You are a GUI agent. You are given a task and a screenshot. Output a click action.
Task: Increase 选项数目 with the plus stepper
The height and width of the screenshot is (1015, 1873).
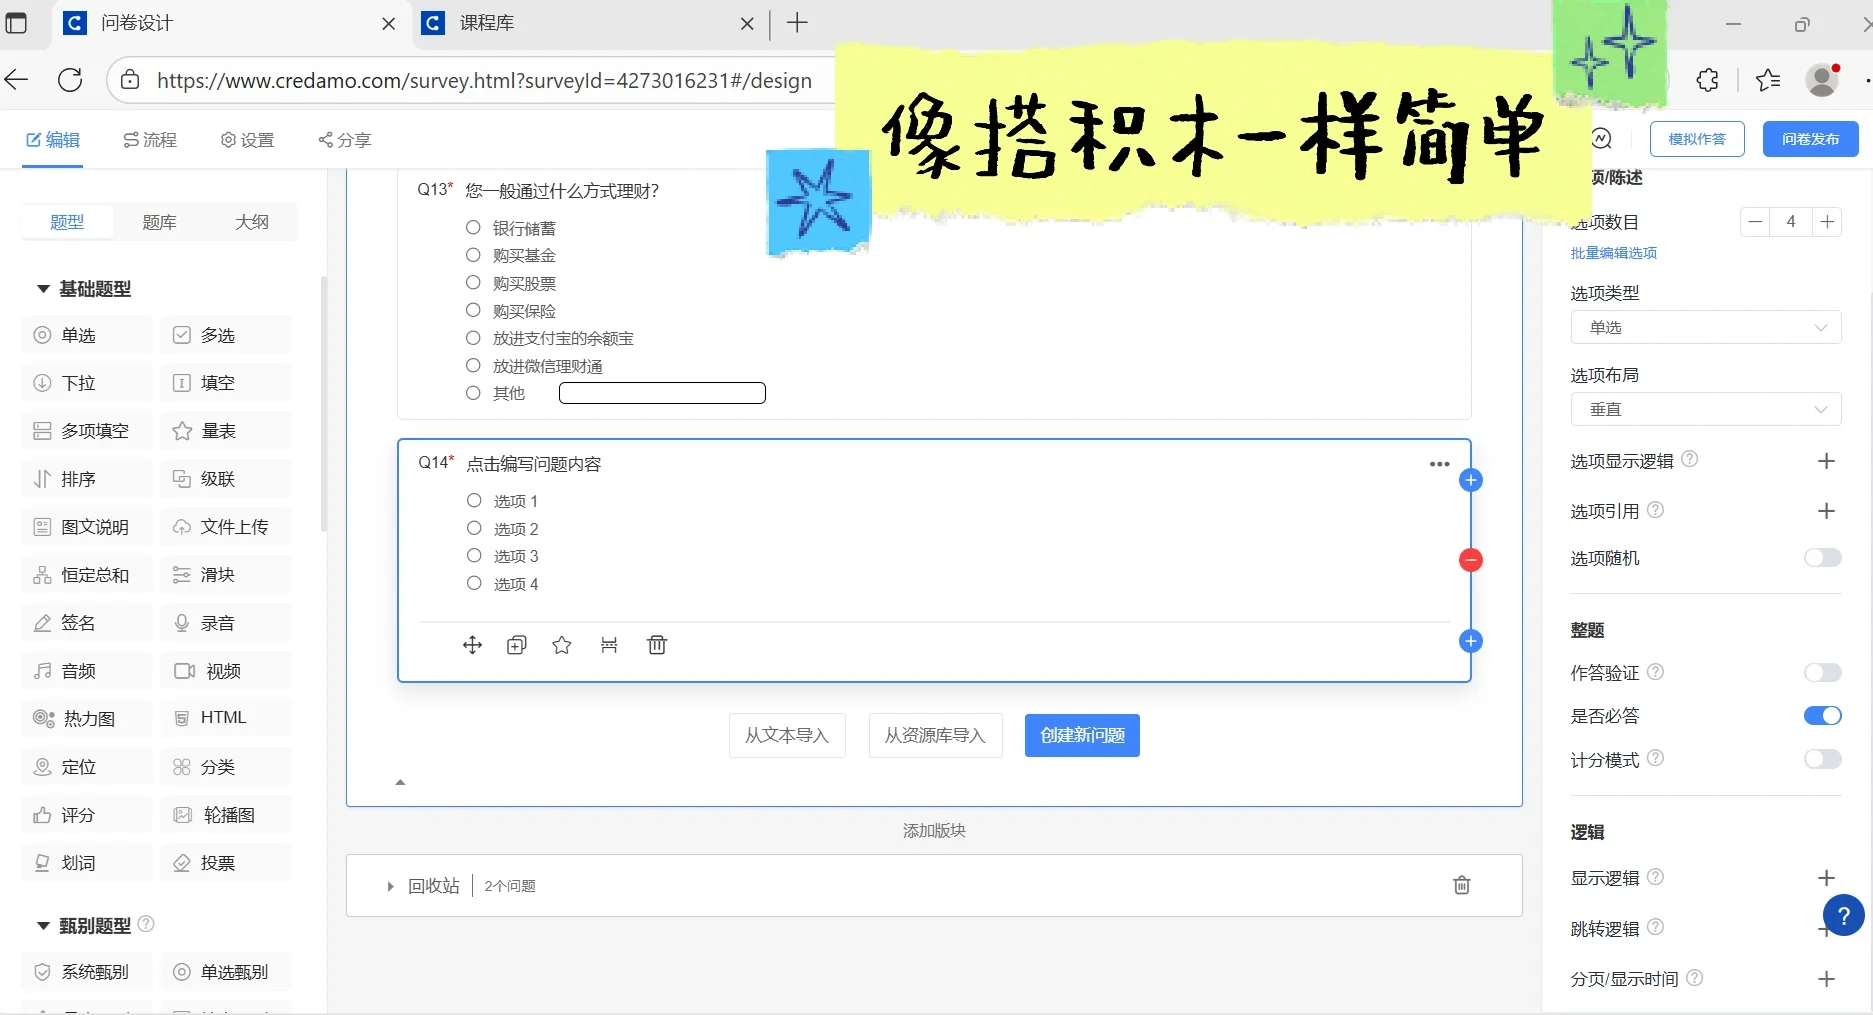(x=1828, y=222)
